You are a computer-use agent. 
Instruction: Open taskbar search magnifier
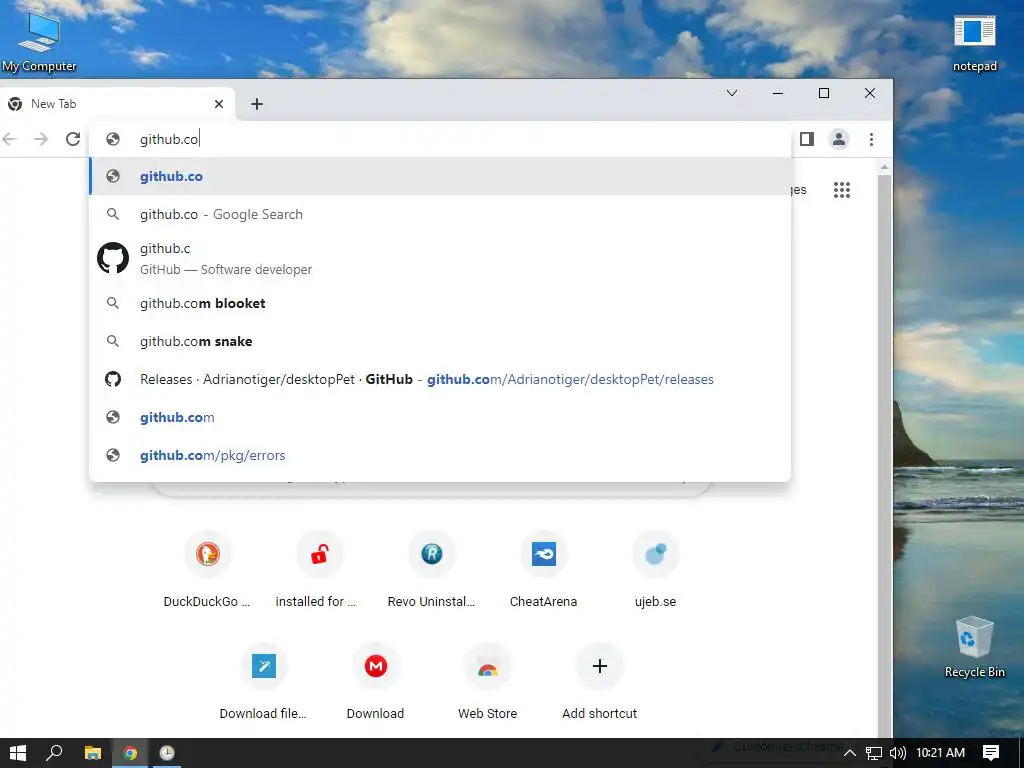coord(54,753)
